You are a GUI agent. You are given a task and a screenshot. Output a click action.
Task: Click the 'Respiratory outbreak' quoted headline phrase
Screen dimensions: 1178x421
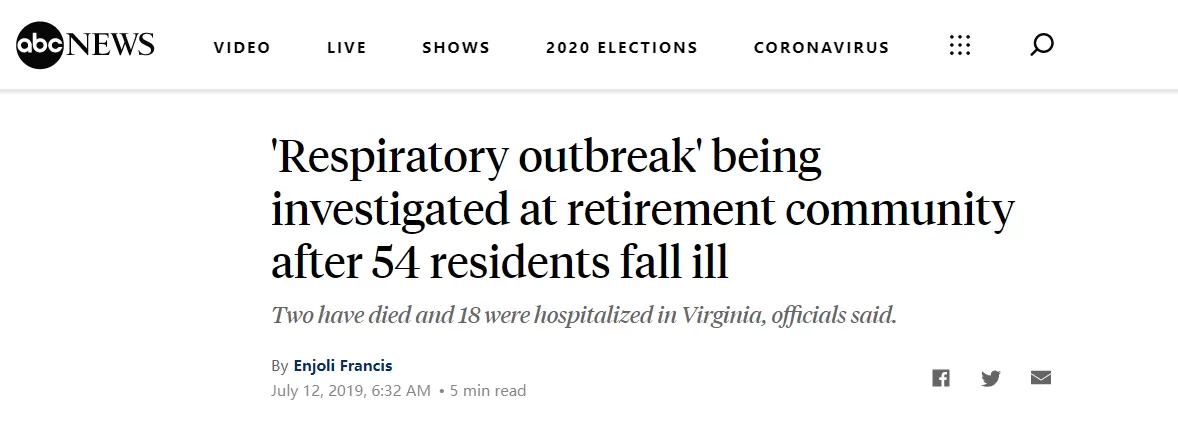(485, 158)
